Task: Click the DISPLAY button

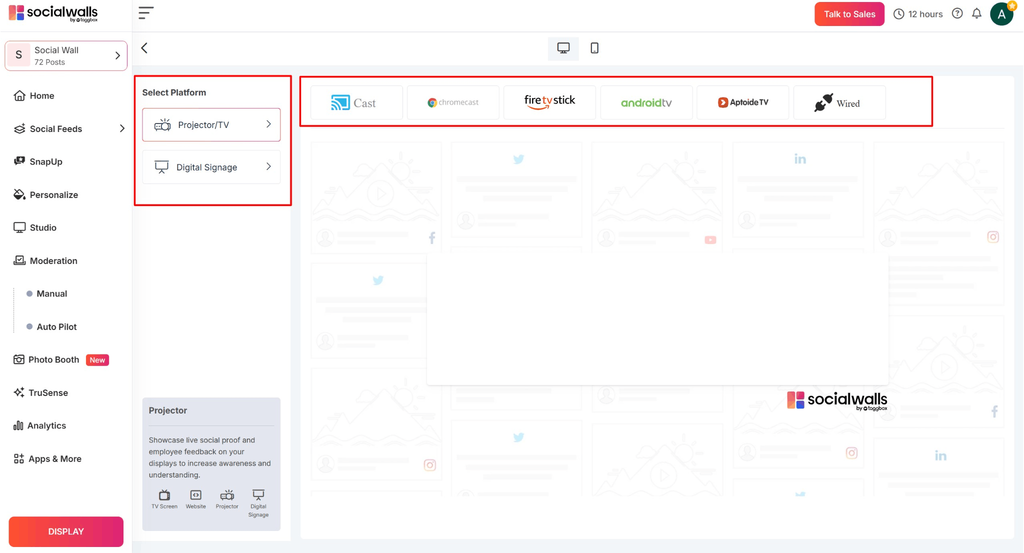Action: point(66,531)
